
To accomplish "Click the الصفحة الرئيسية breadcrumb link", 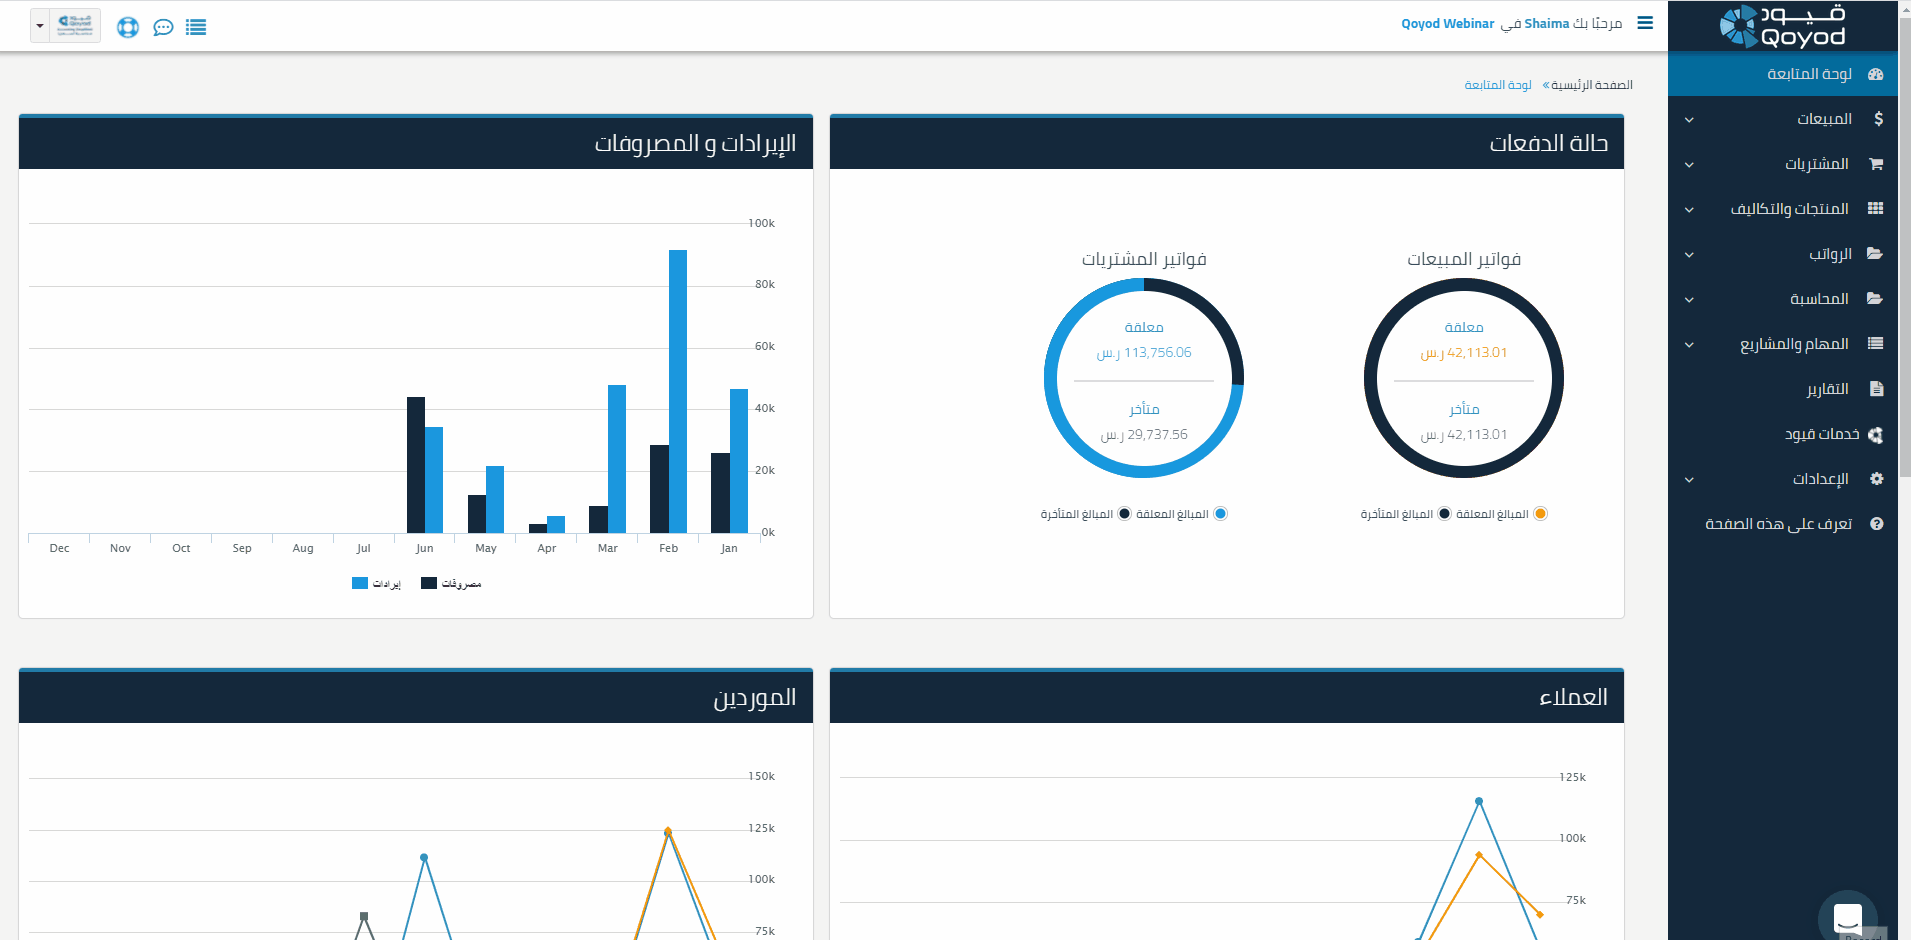I will (1591, 85).
